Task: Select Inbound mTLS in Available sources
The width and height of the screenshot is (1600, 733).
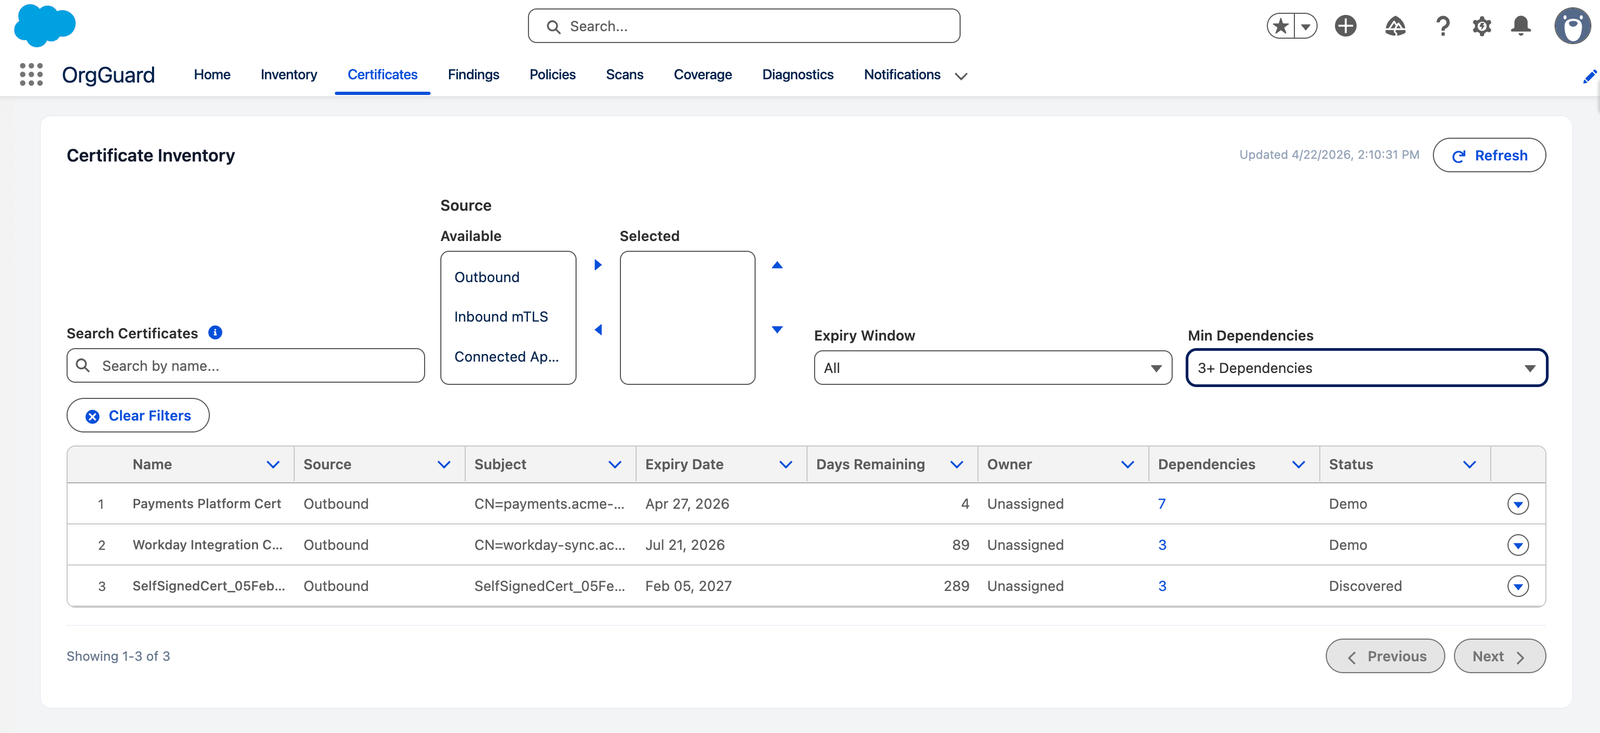Action: 508,317
